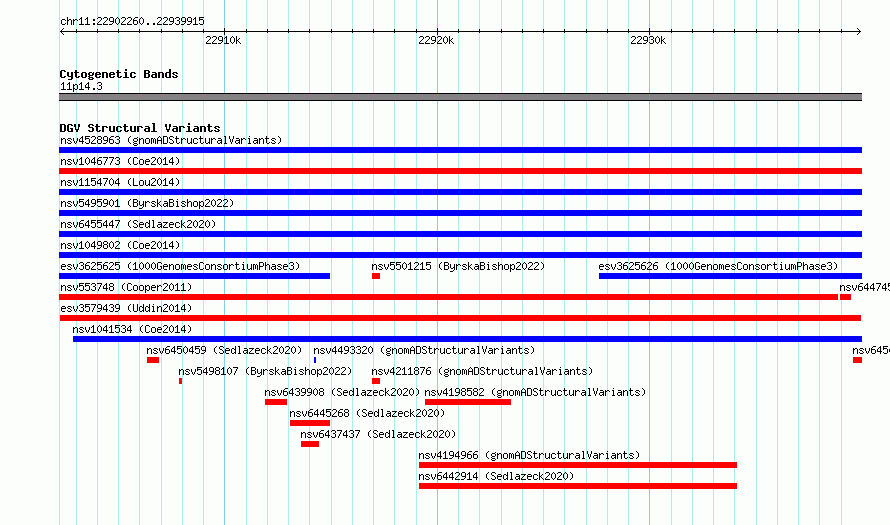Click the 22930k ruler position
The height and width of the screenshot is (525, 890).
point(648,40)
